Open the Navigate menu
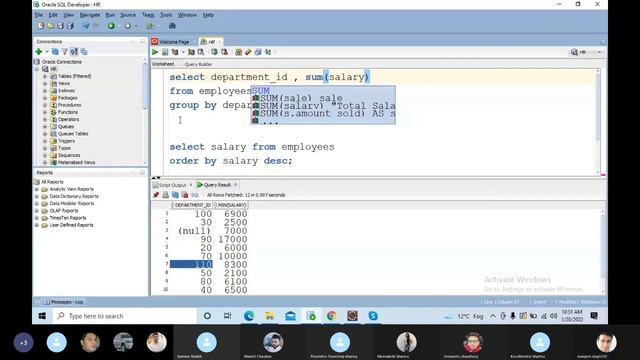640x360 pixels. pyautogui.click(x=90, y=15)
